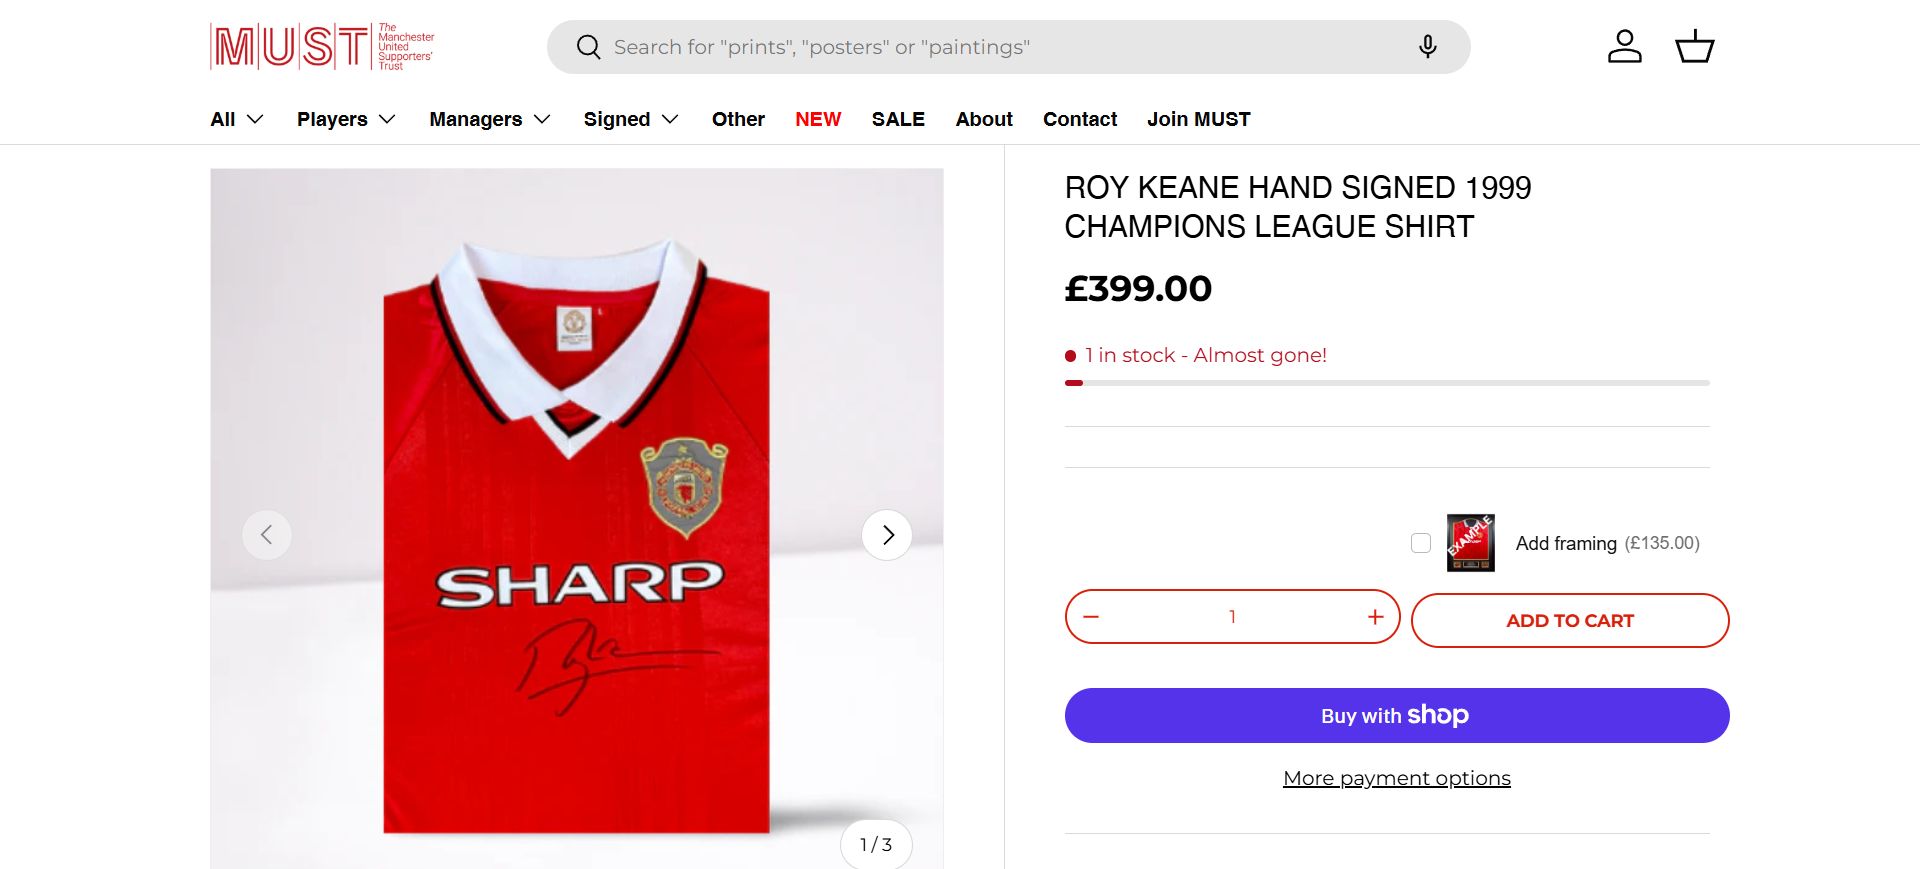The width and height of the screenshot is (1920, 869).
Task: Open the SALE menu item
Action: [898, 119]
